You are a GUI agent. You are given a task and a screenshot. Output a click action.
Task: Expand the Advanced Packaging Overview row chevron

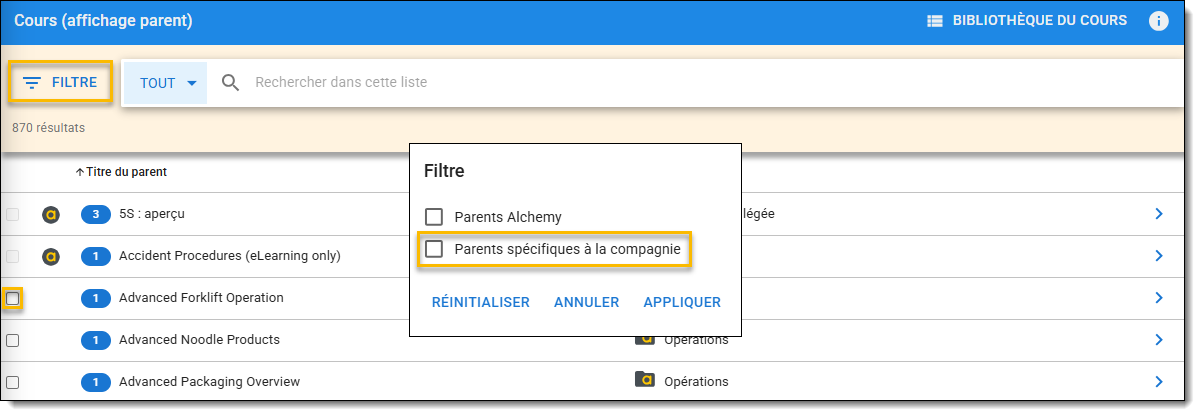click(1159, 381)
